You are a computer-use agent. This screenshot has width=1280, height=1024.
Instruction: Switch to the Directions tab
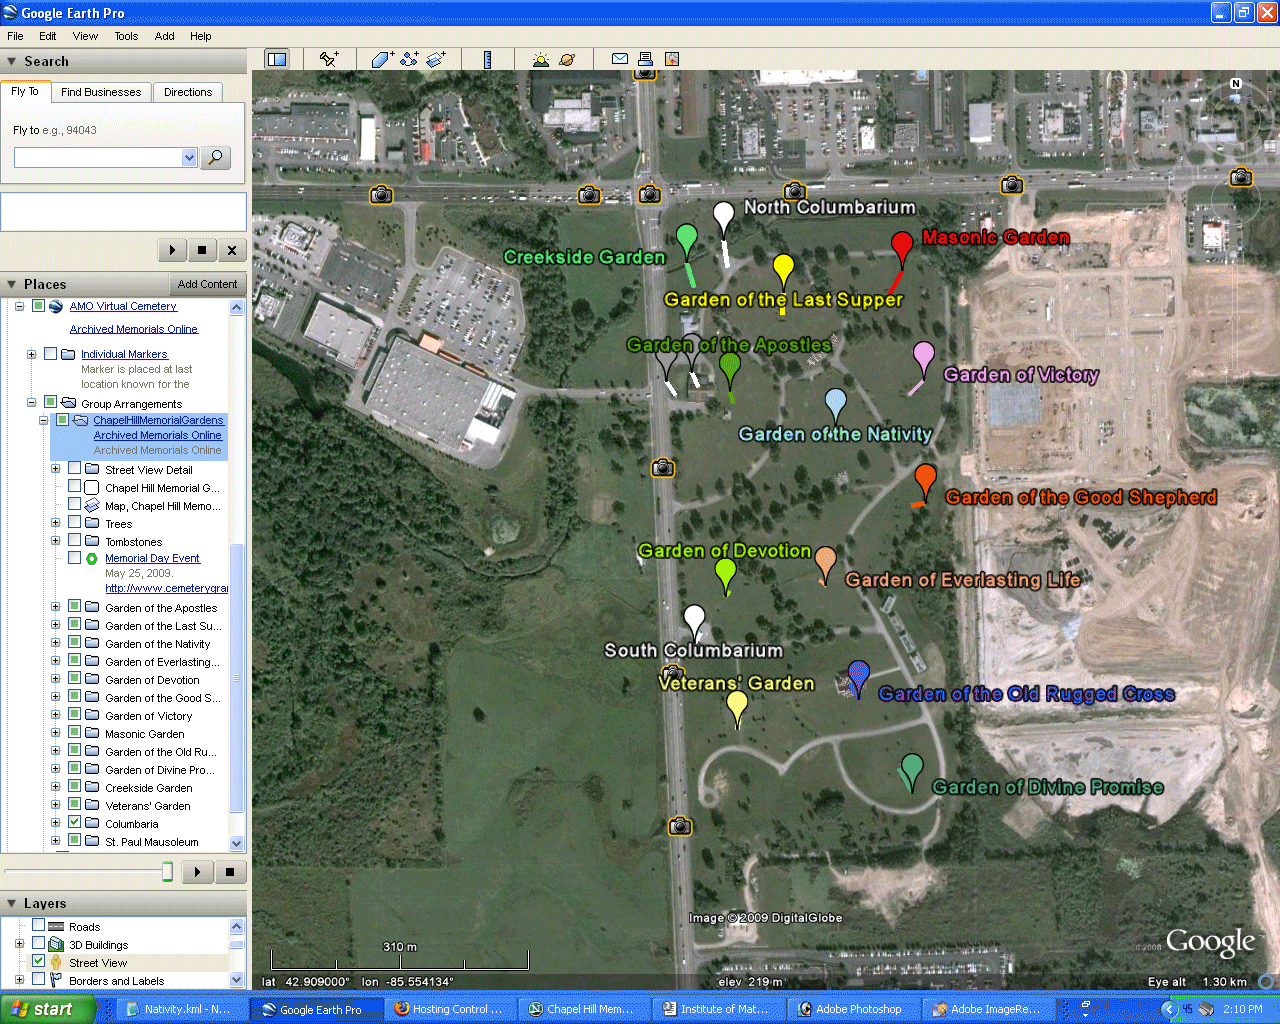point(188,92)
